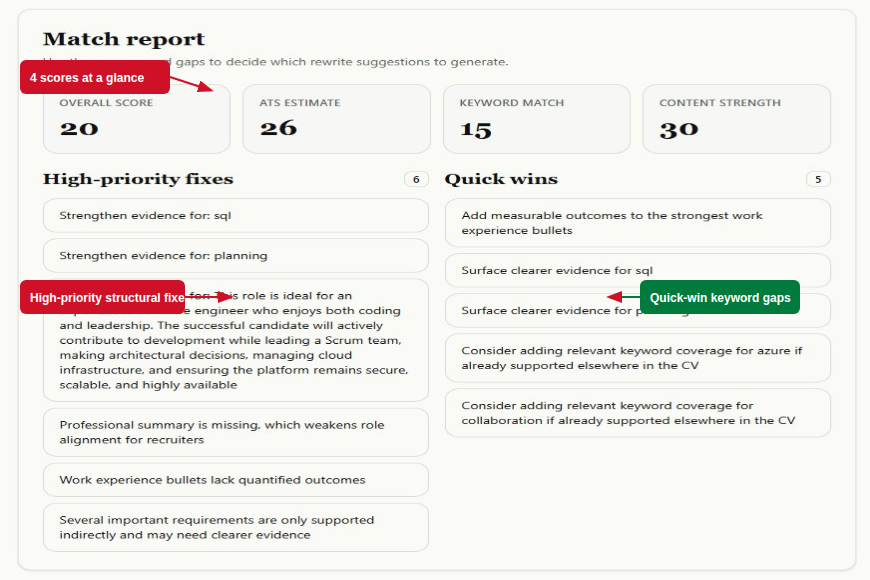The height and width of the screenshot is (580, 870).
Task: Open the ATS Estimate score card
Action: tap(337, 119)
